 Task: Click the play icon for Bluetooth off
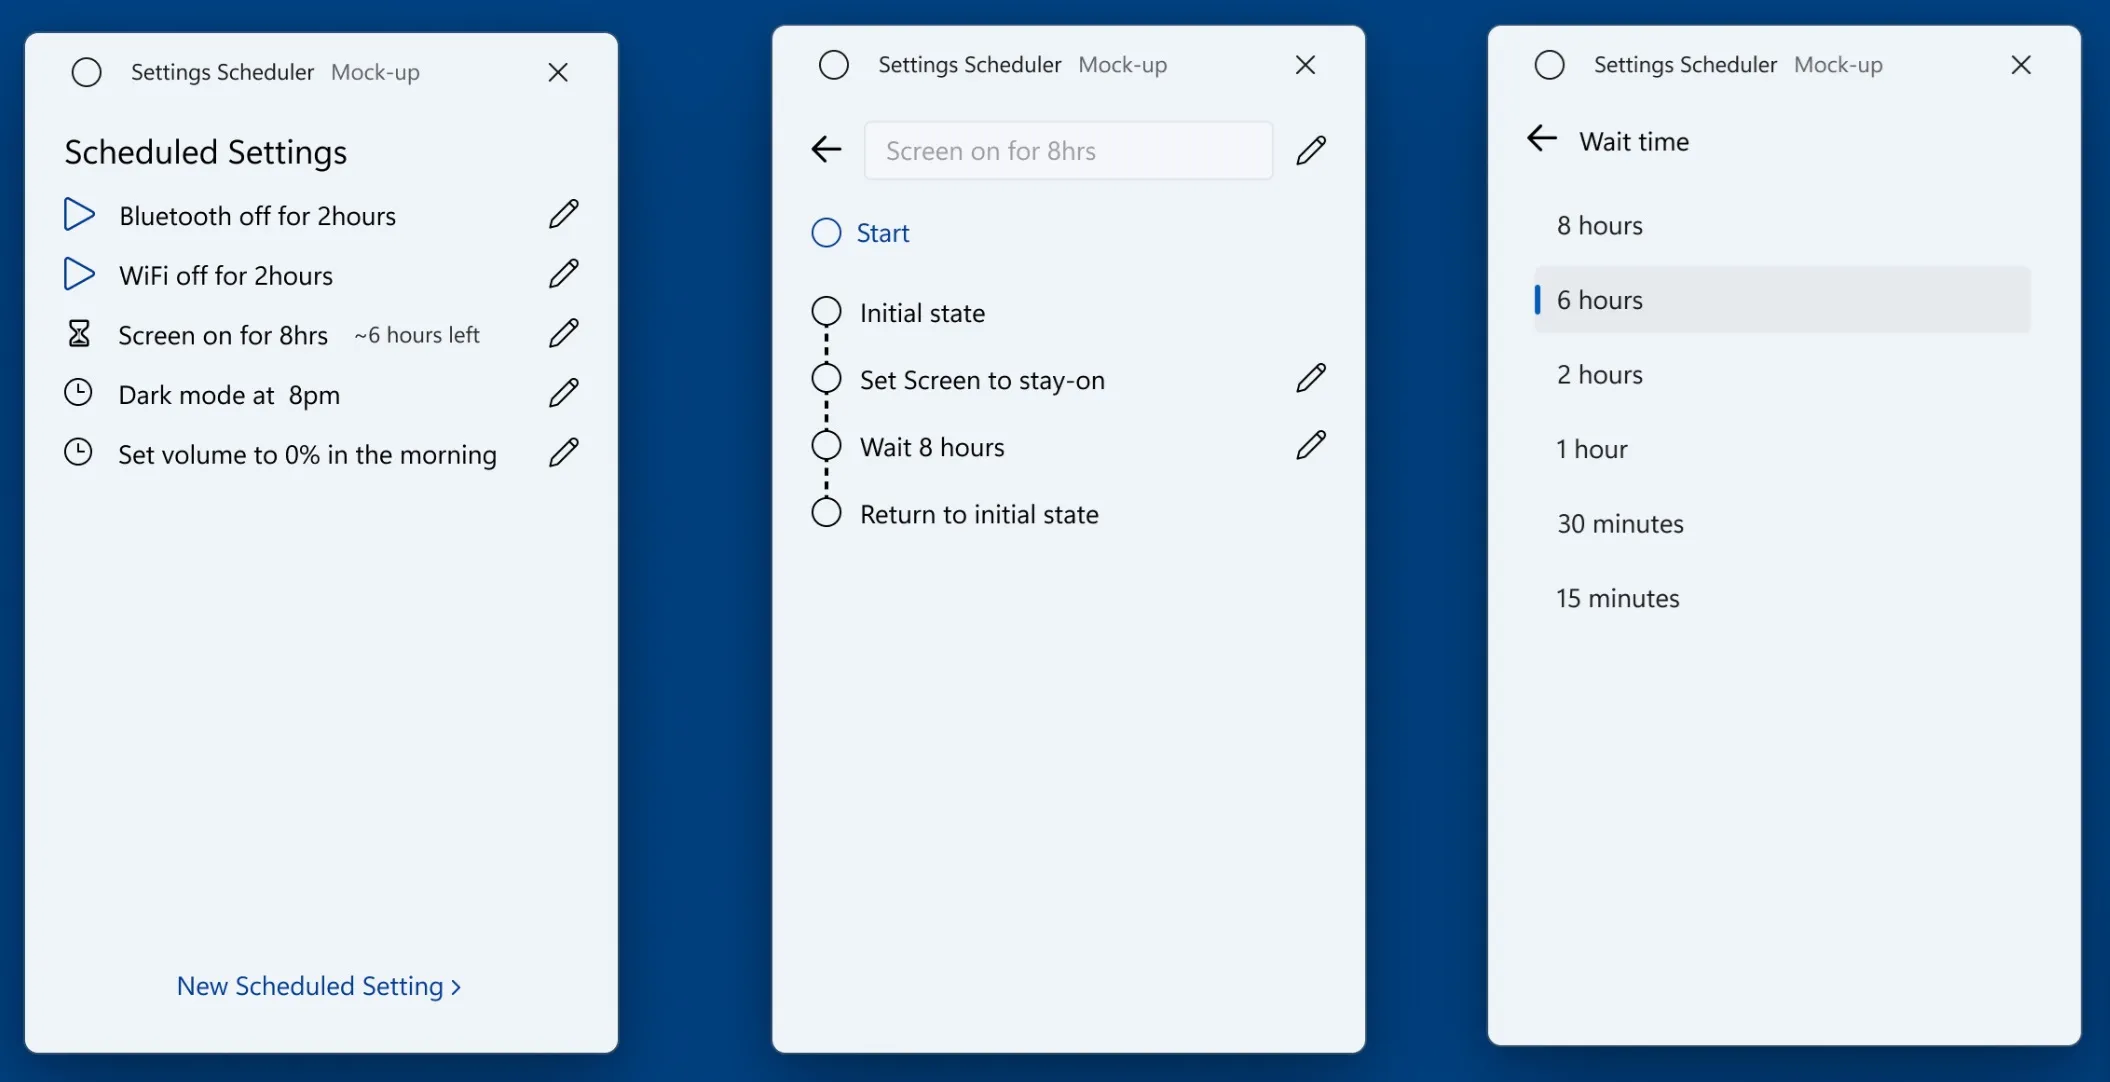[x=79, y=215]
